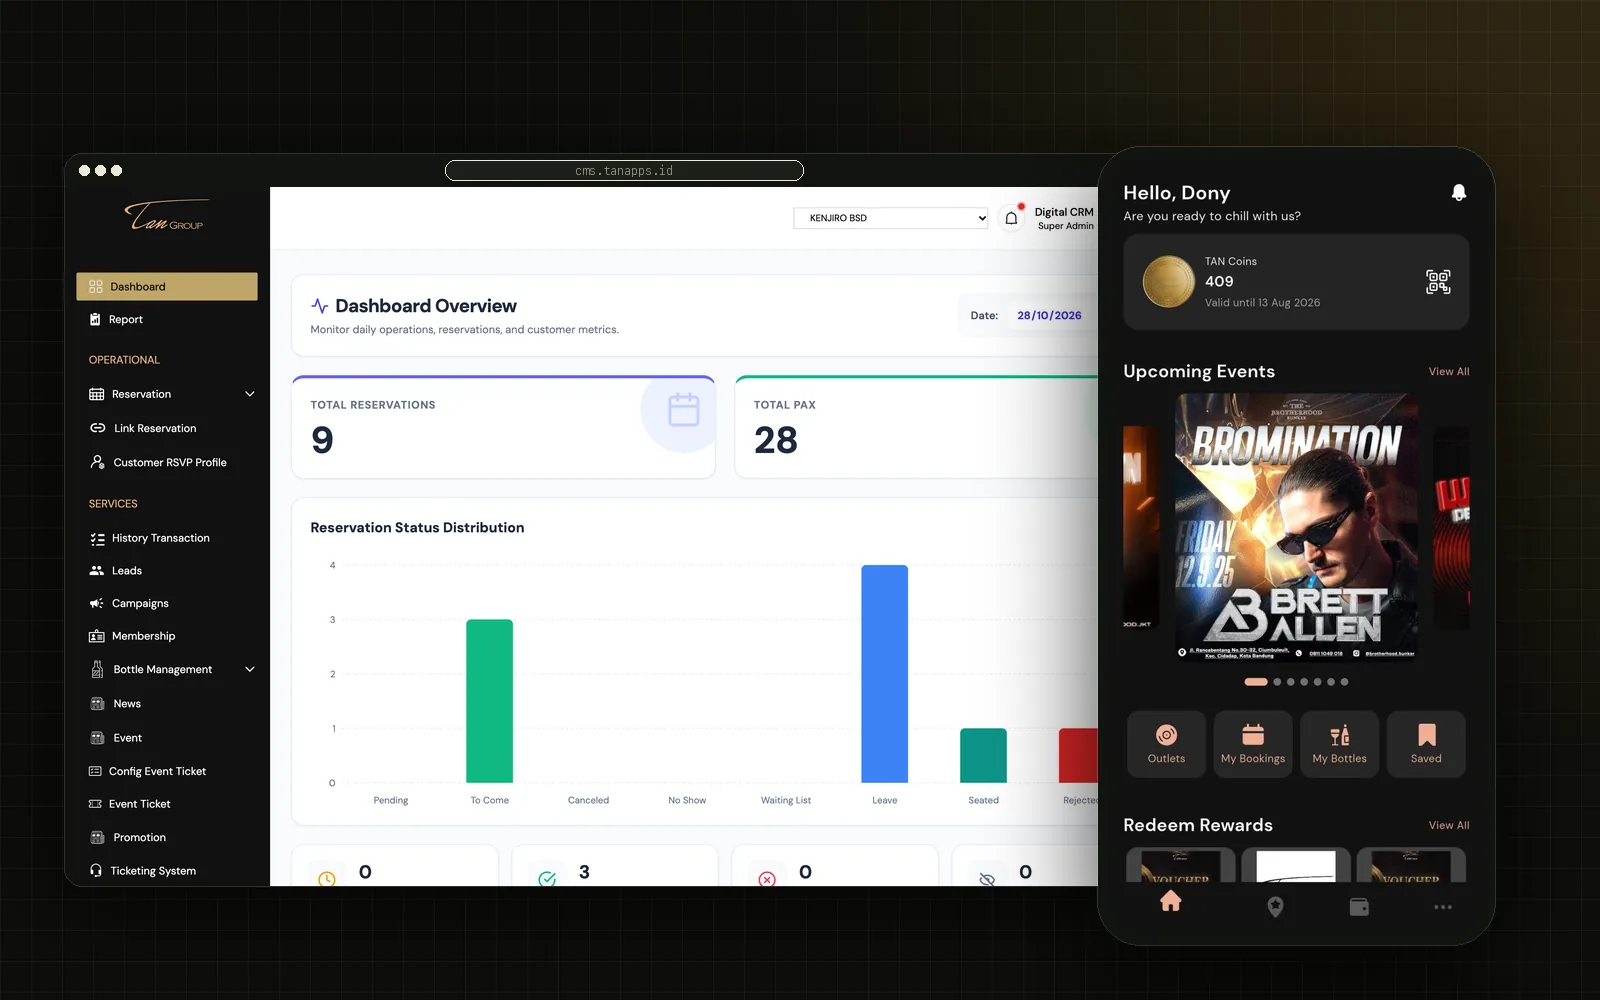
Task: Open My Bookings shortcut in the mobile app
Action: 1253,744
